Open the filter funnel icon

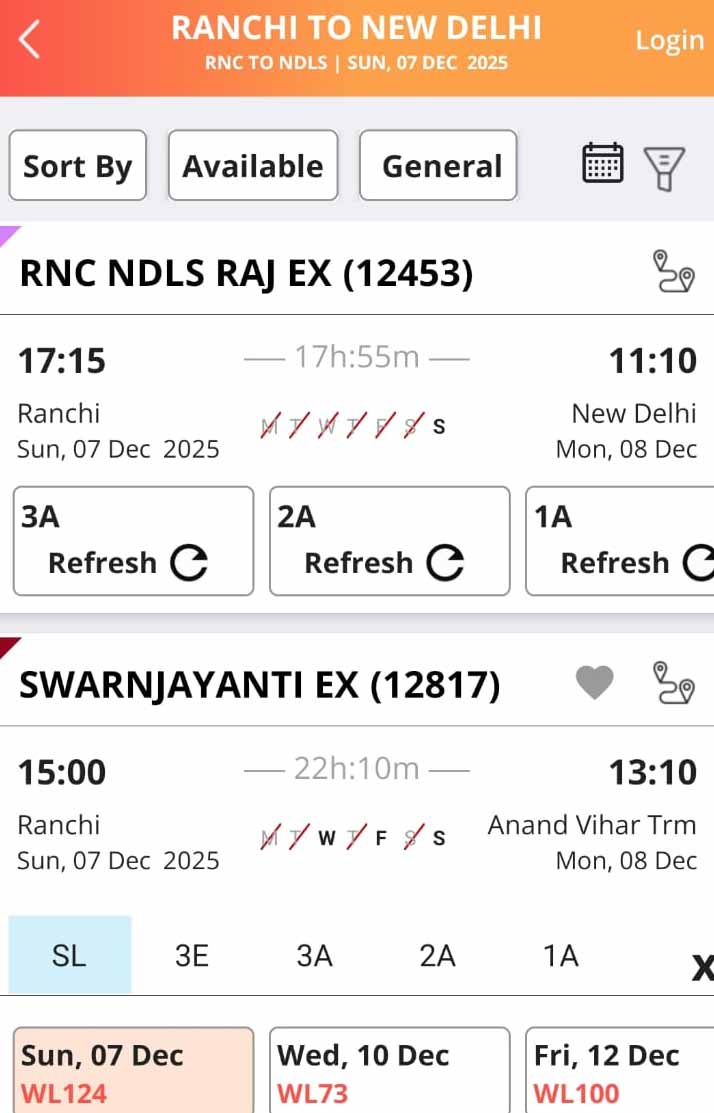[663, 167]
